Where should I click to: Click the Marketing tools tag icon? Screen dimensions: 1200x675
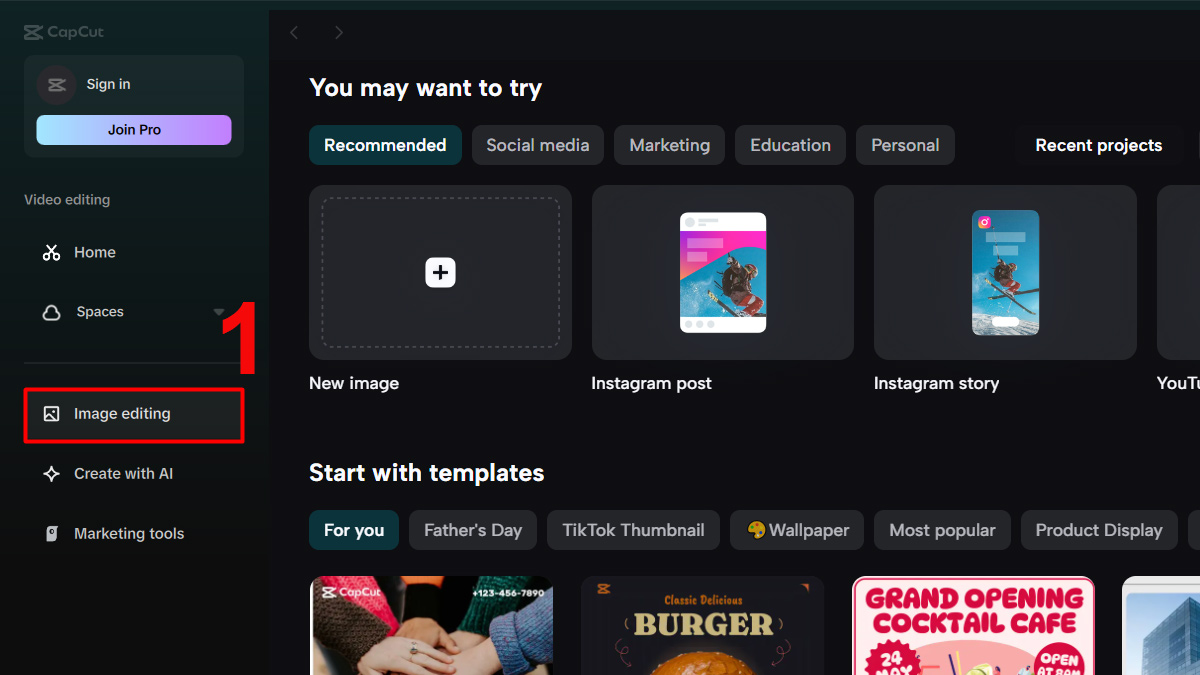pyautogui.click(x=52, y=534)
